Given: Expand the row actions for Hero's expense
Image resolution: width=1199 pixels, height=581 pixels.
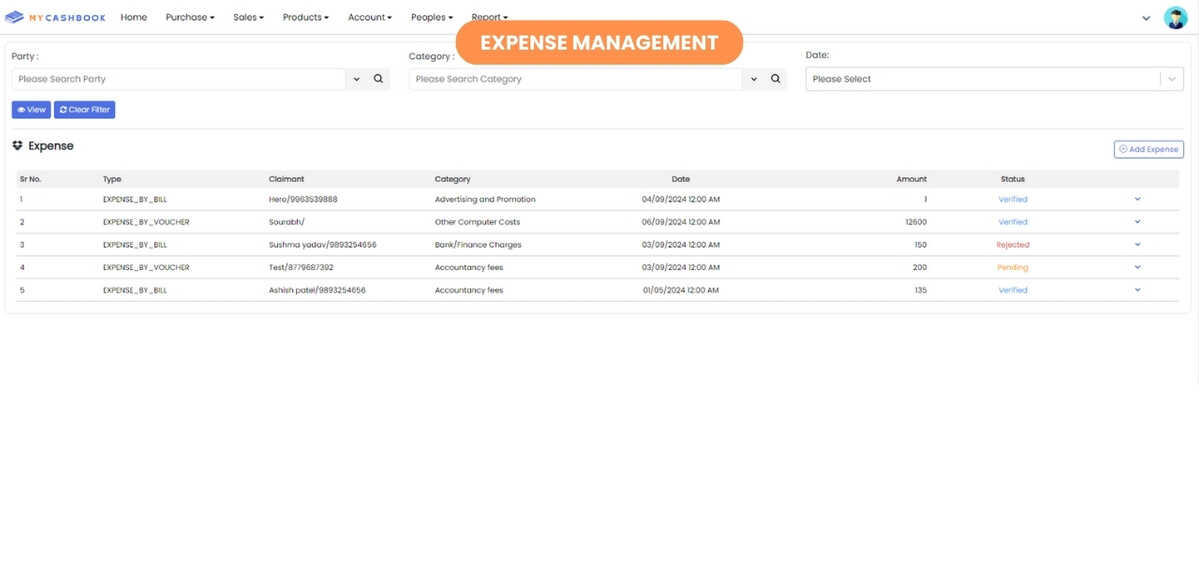Looking at the screenshot, I should pyautogui.click(x=1137, y=198).
